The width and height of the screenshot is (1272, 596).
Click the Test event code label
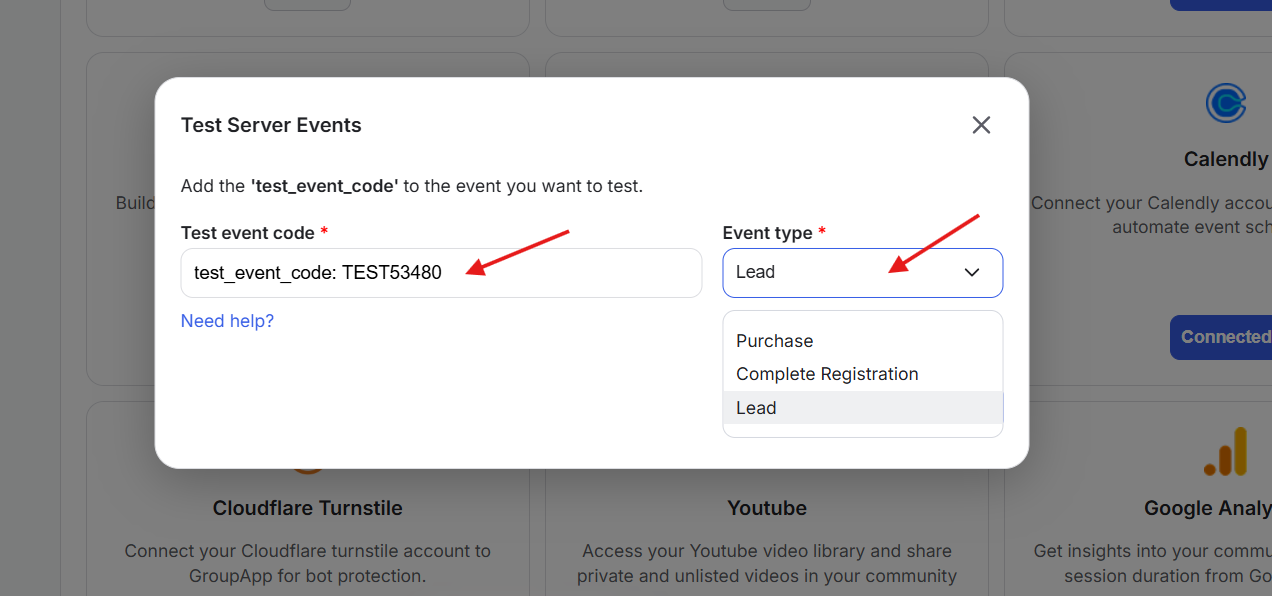pos(247,233)
